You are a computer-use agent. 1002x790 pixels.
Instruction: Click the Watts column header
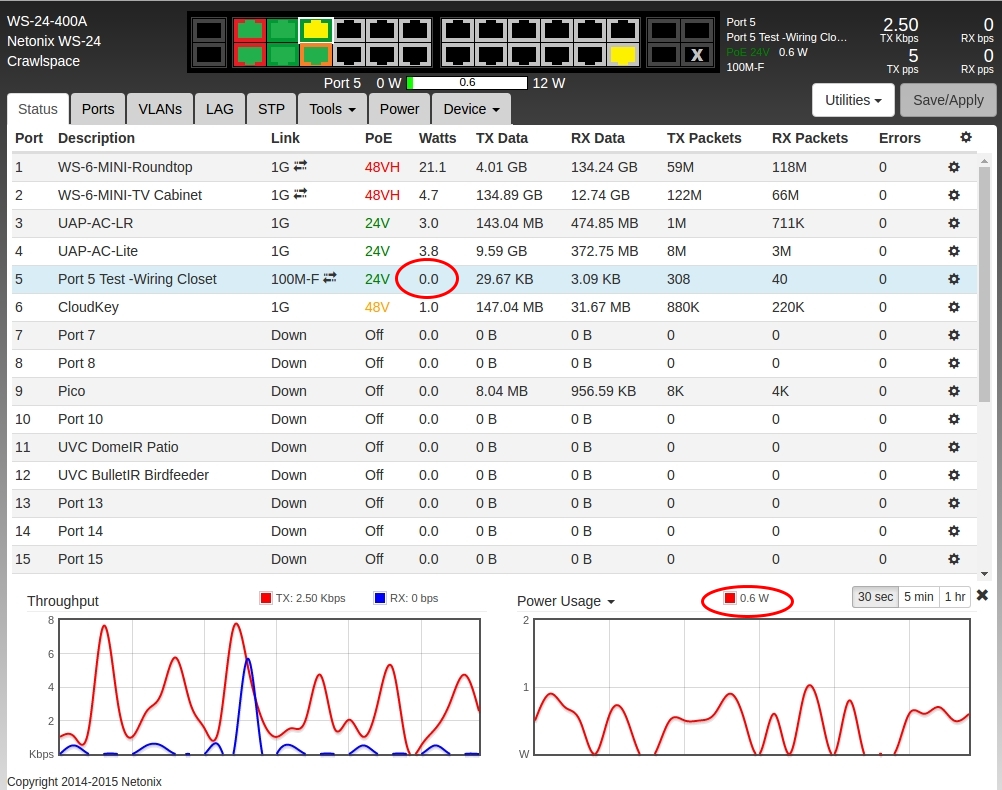coord(438,138)
